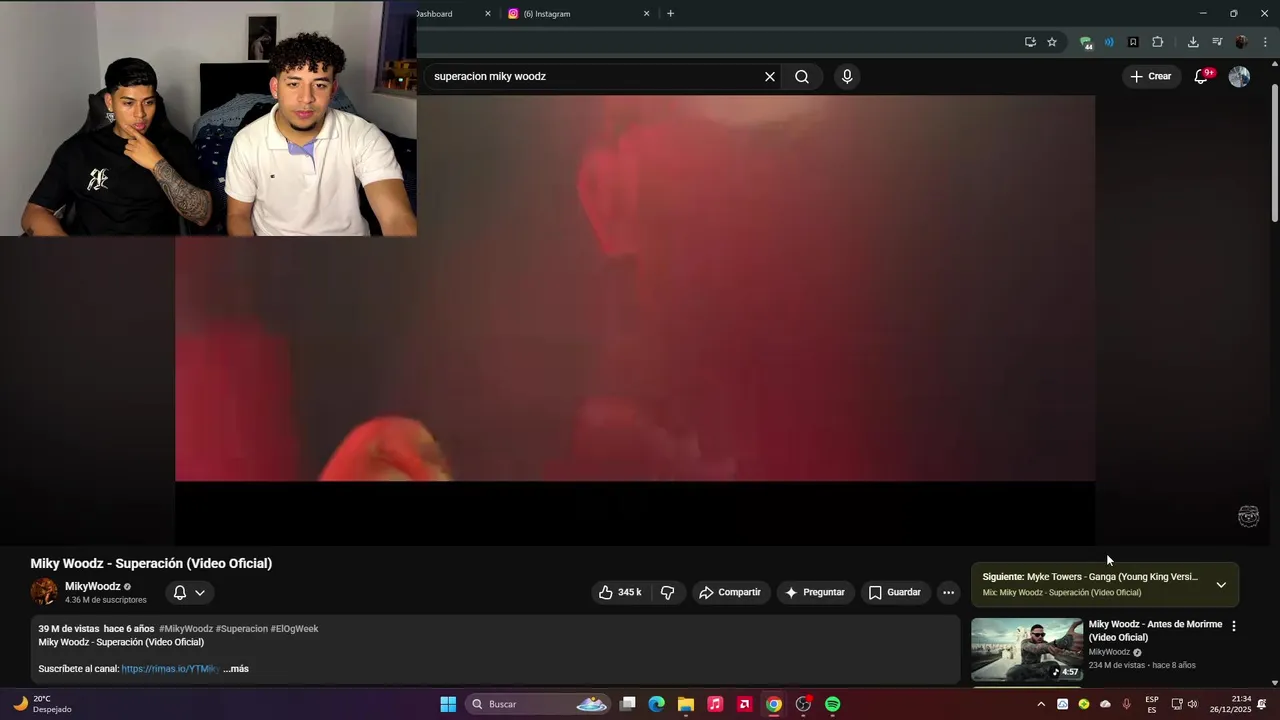
Task: Open Spotify from the taskbar
Action: click(833, 704)
